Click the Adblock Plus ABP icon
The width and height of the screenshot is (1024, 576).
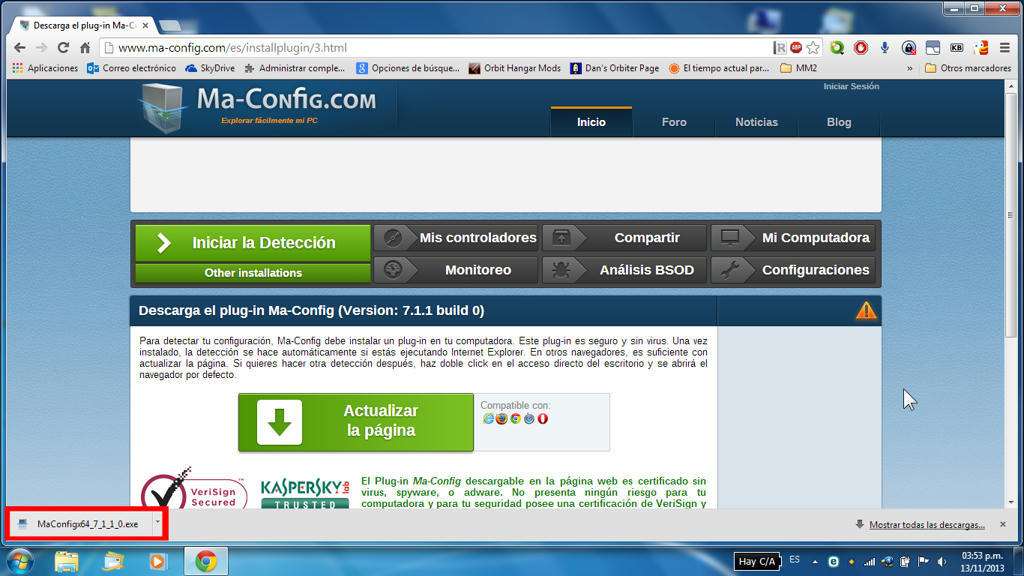(x=796, y=47)
